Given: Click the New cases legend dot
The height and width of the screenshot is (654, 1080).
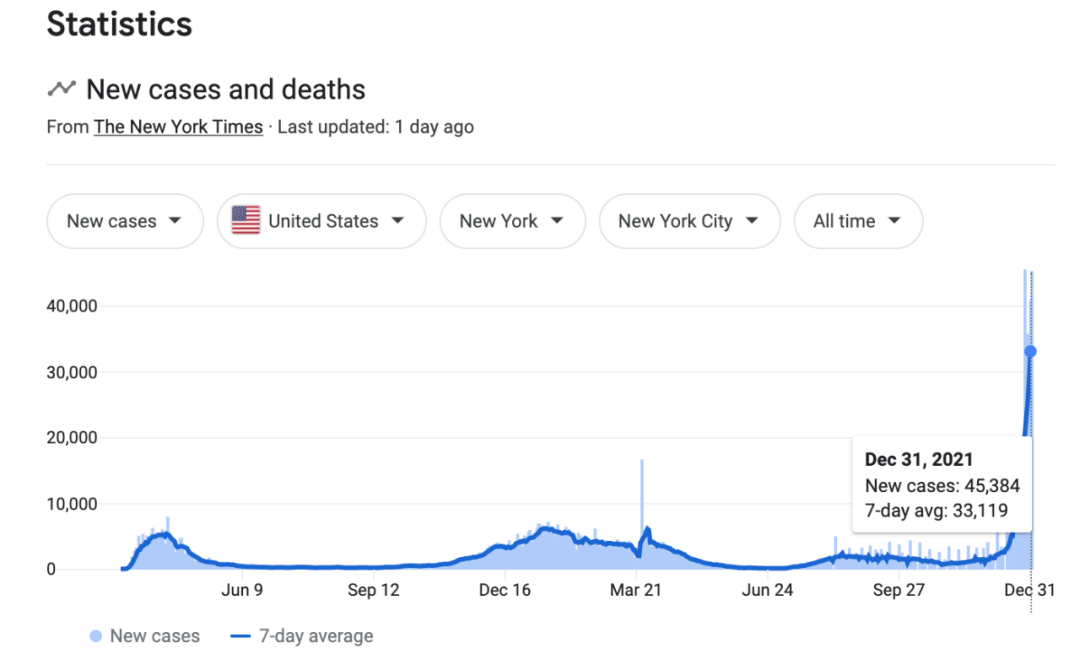Looking at the screenshot, I should click(96, 636).
